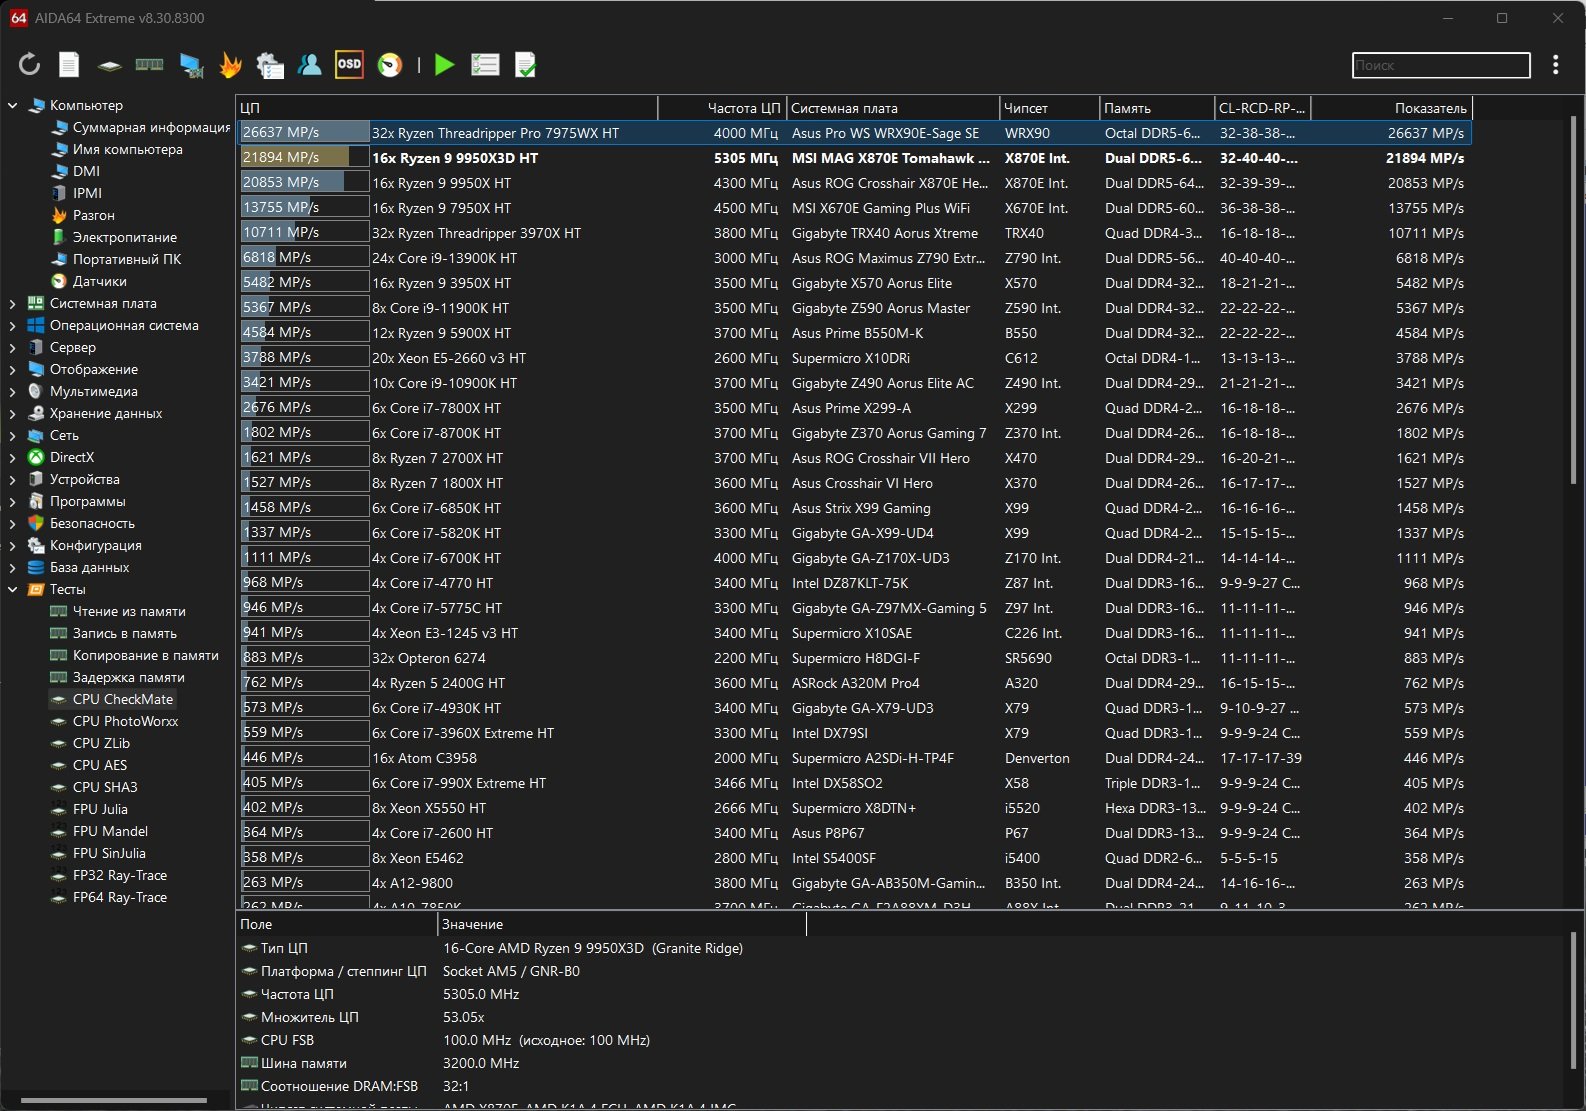Click the document with green checkmark icon
The height and width of the screenshot is (1111, 1586).
525,65
